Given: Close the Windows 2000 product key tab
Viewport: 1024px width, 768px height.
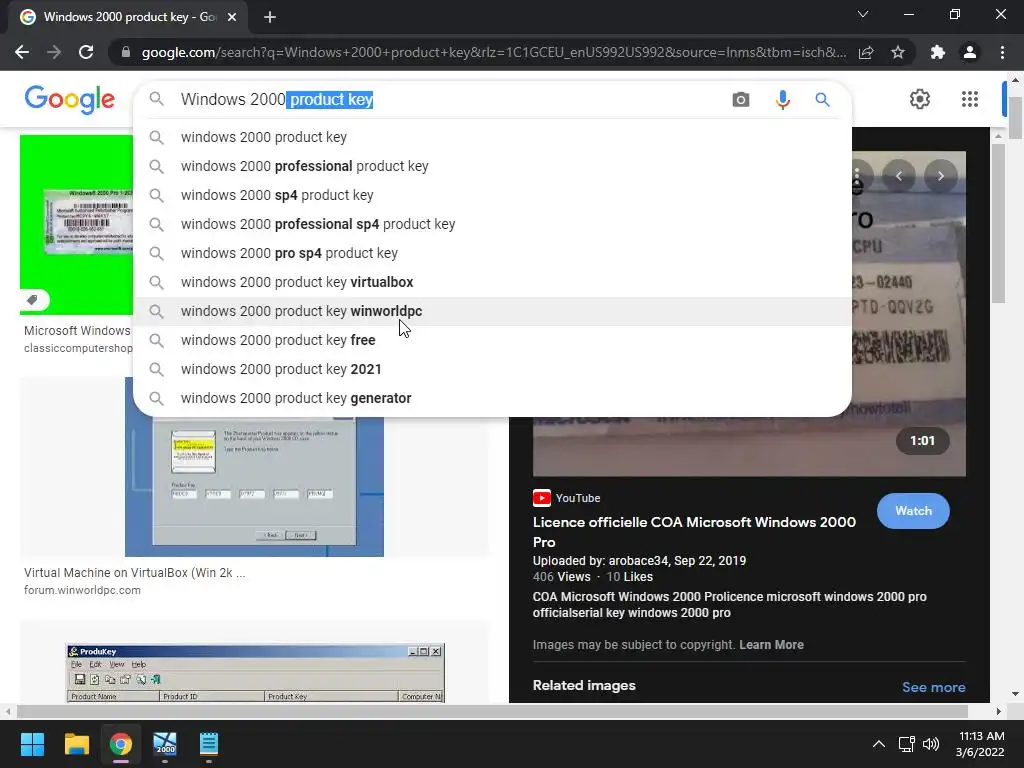Looking at the screenshot, I should pyautogui.click(x=232, y=17).
